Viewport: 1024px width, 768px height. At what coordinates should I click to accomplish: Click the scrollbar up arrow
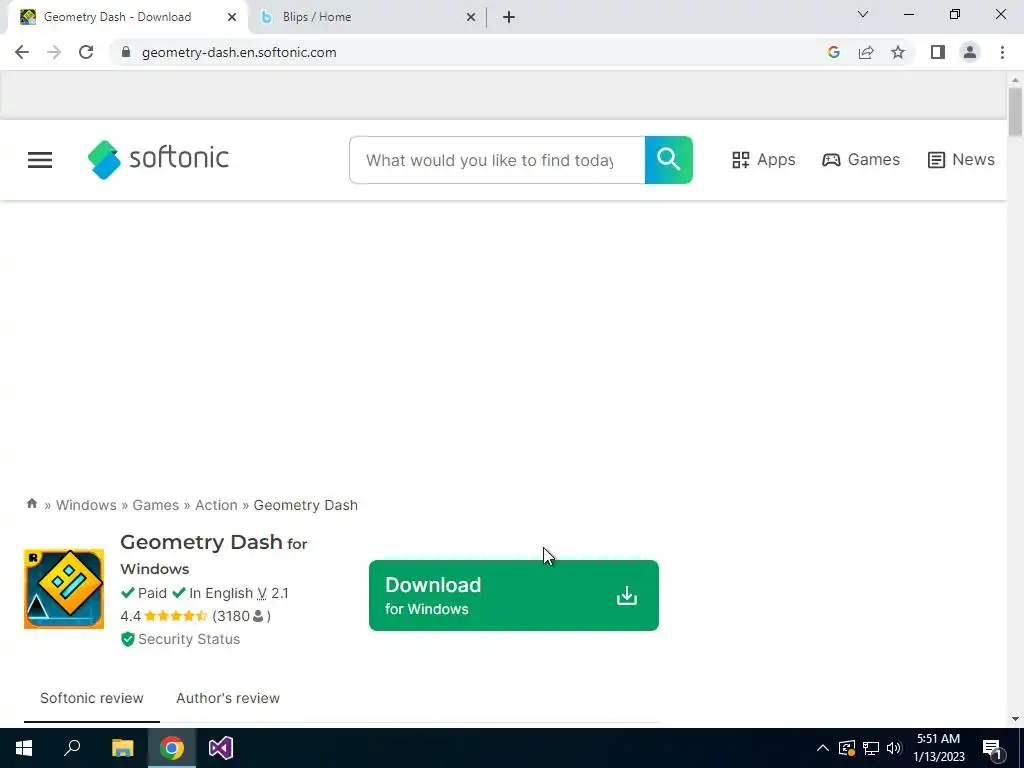click(x=1015, y=80)
